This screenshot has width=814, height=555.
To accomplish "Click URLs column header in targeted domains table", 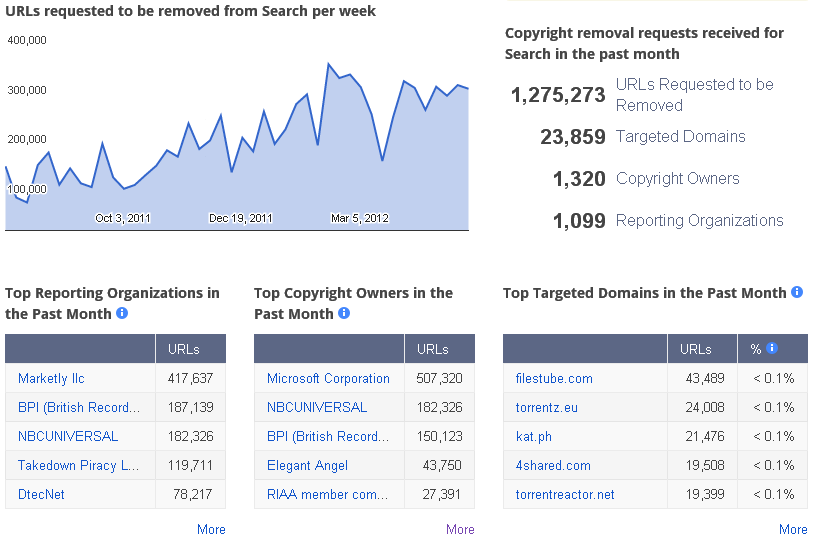I will pos(696,349).
